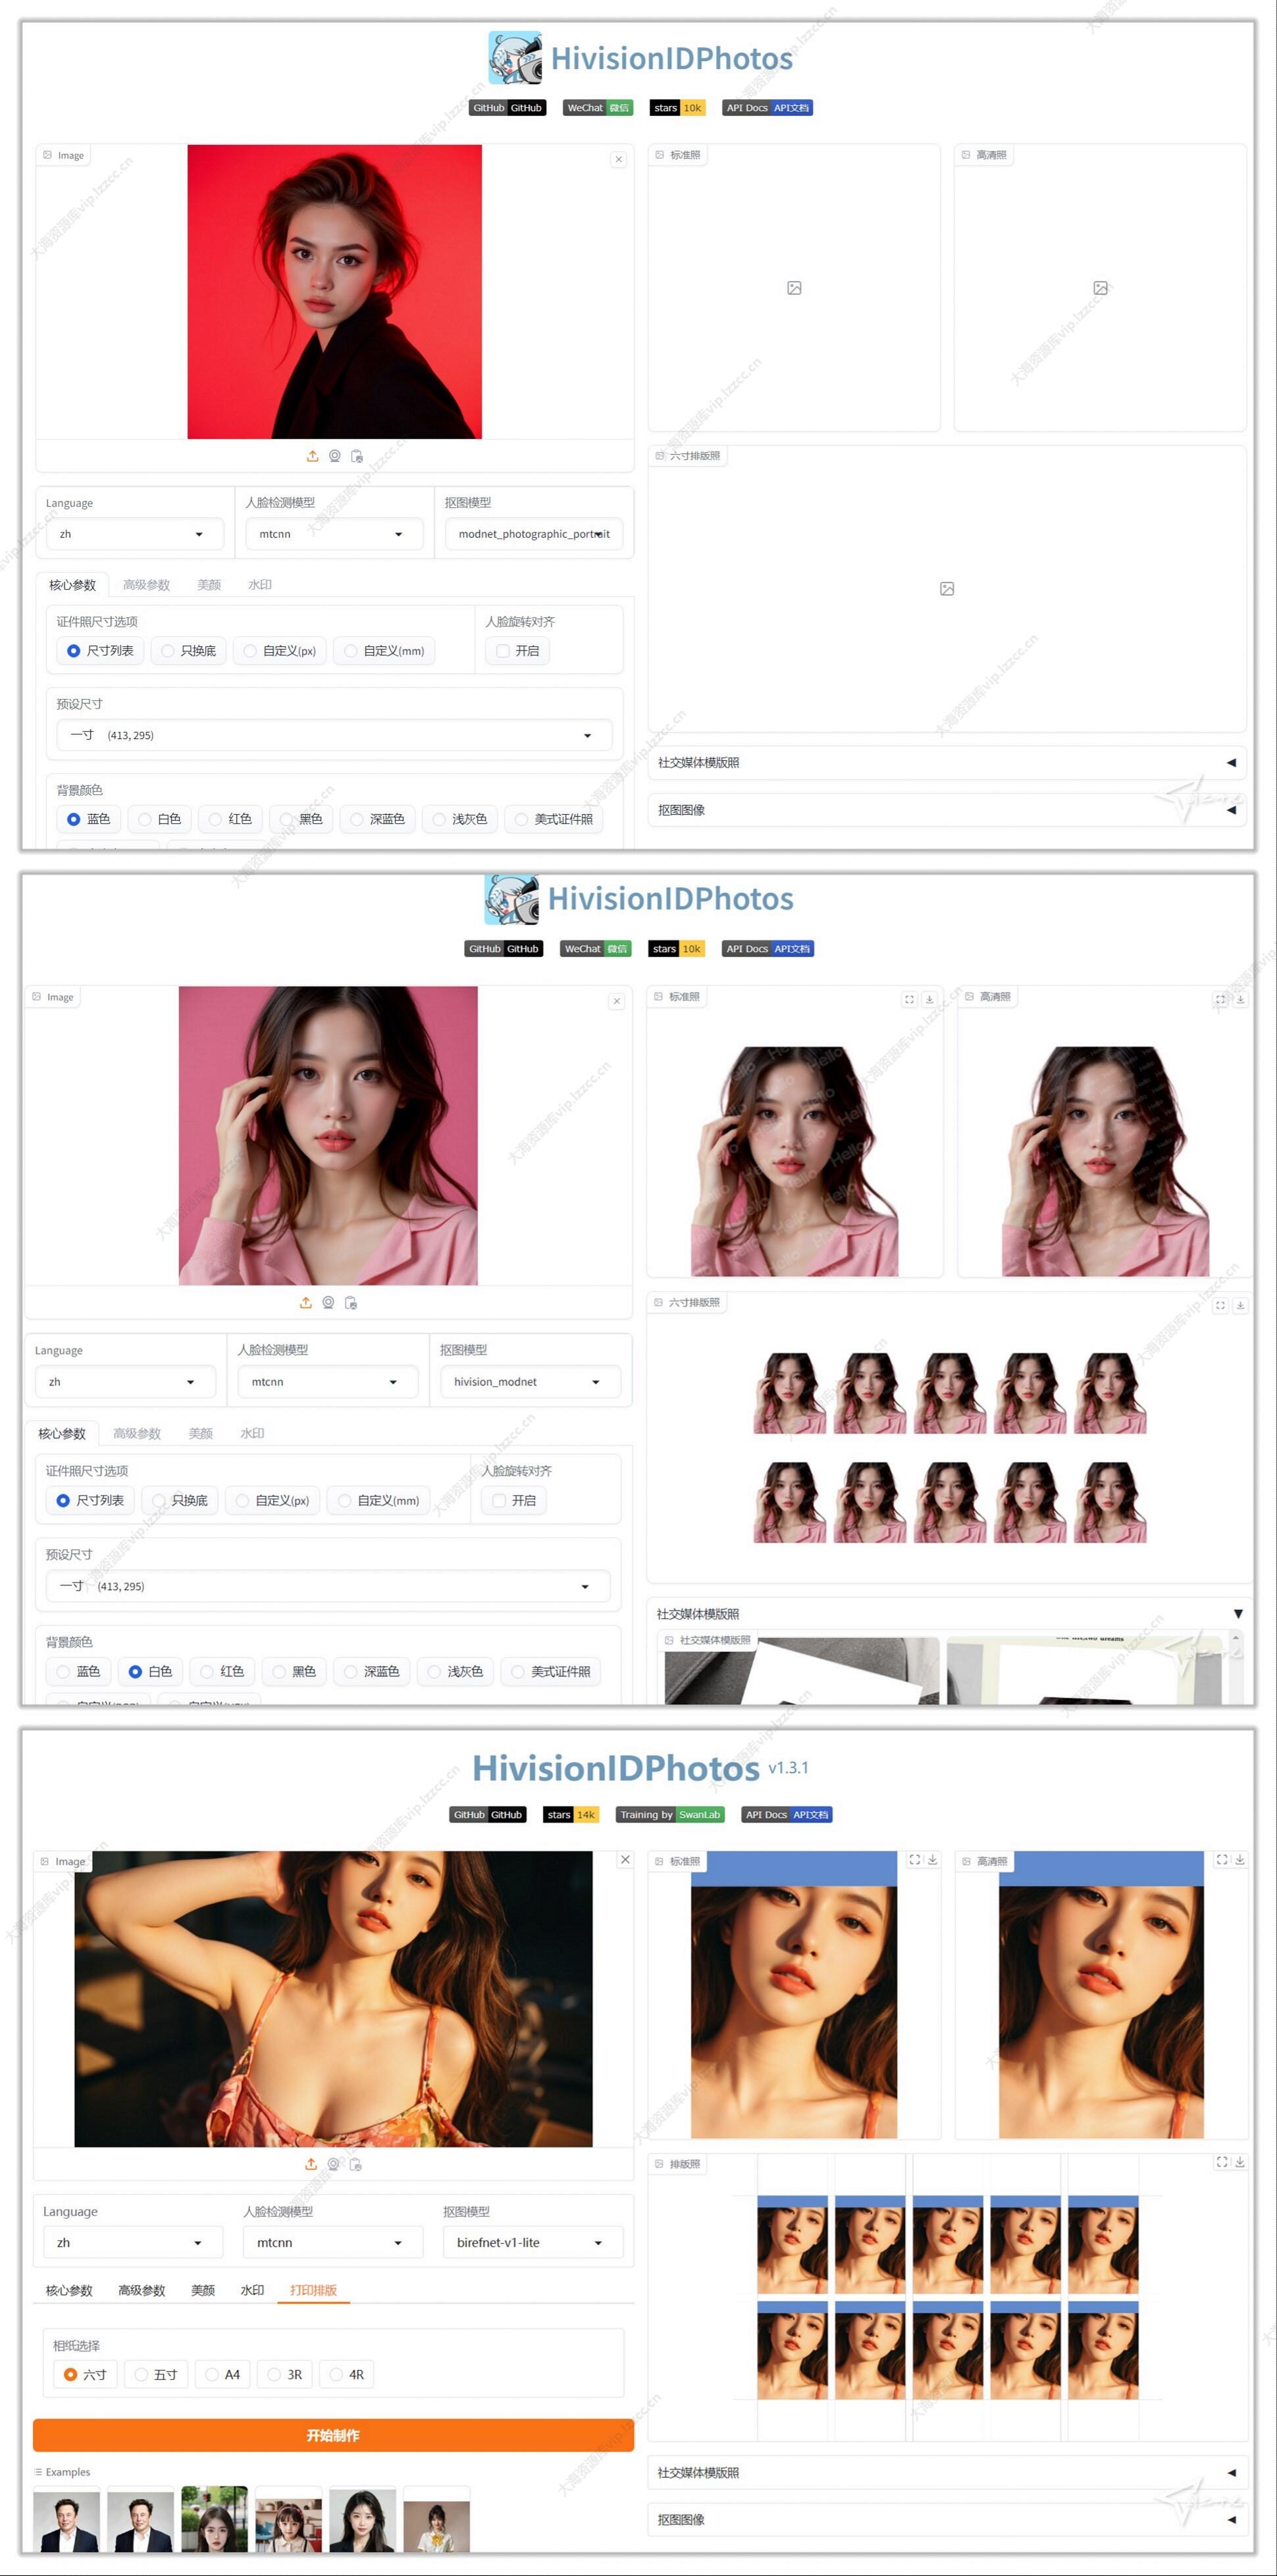Image resolution: width=1277 pixels, height=2576 pixels.
Task: Click clipboard icon in the v1.3.1 window
Action: tap(355, 2164)
